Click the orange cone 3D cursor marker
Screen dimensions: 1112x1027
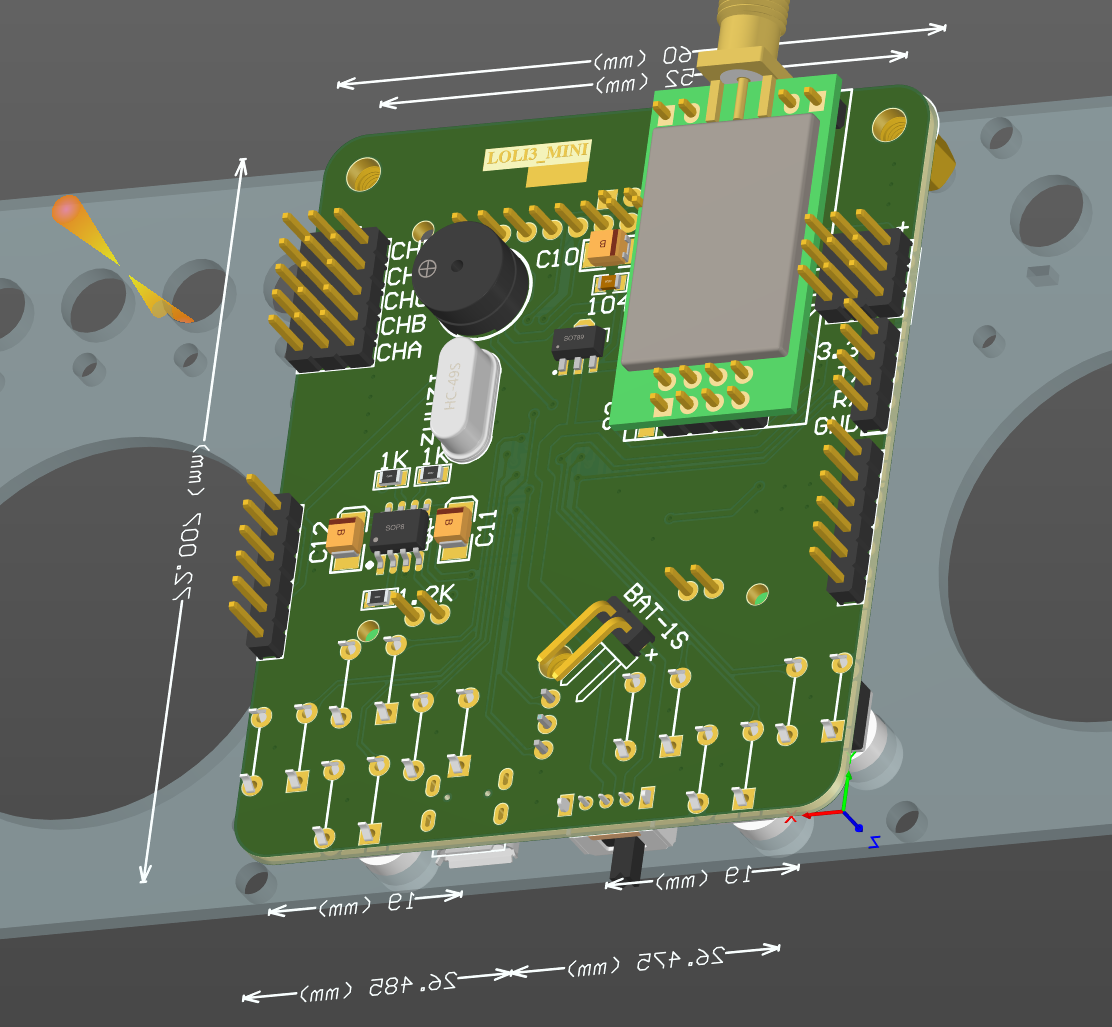pos(121,259)
